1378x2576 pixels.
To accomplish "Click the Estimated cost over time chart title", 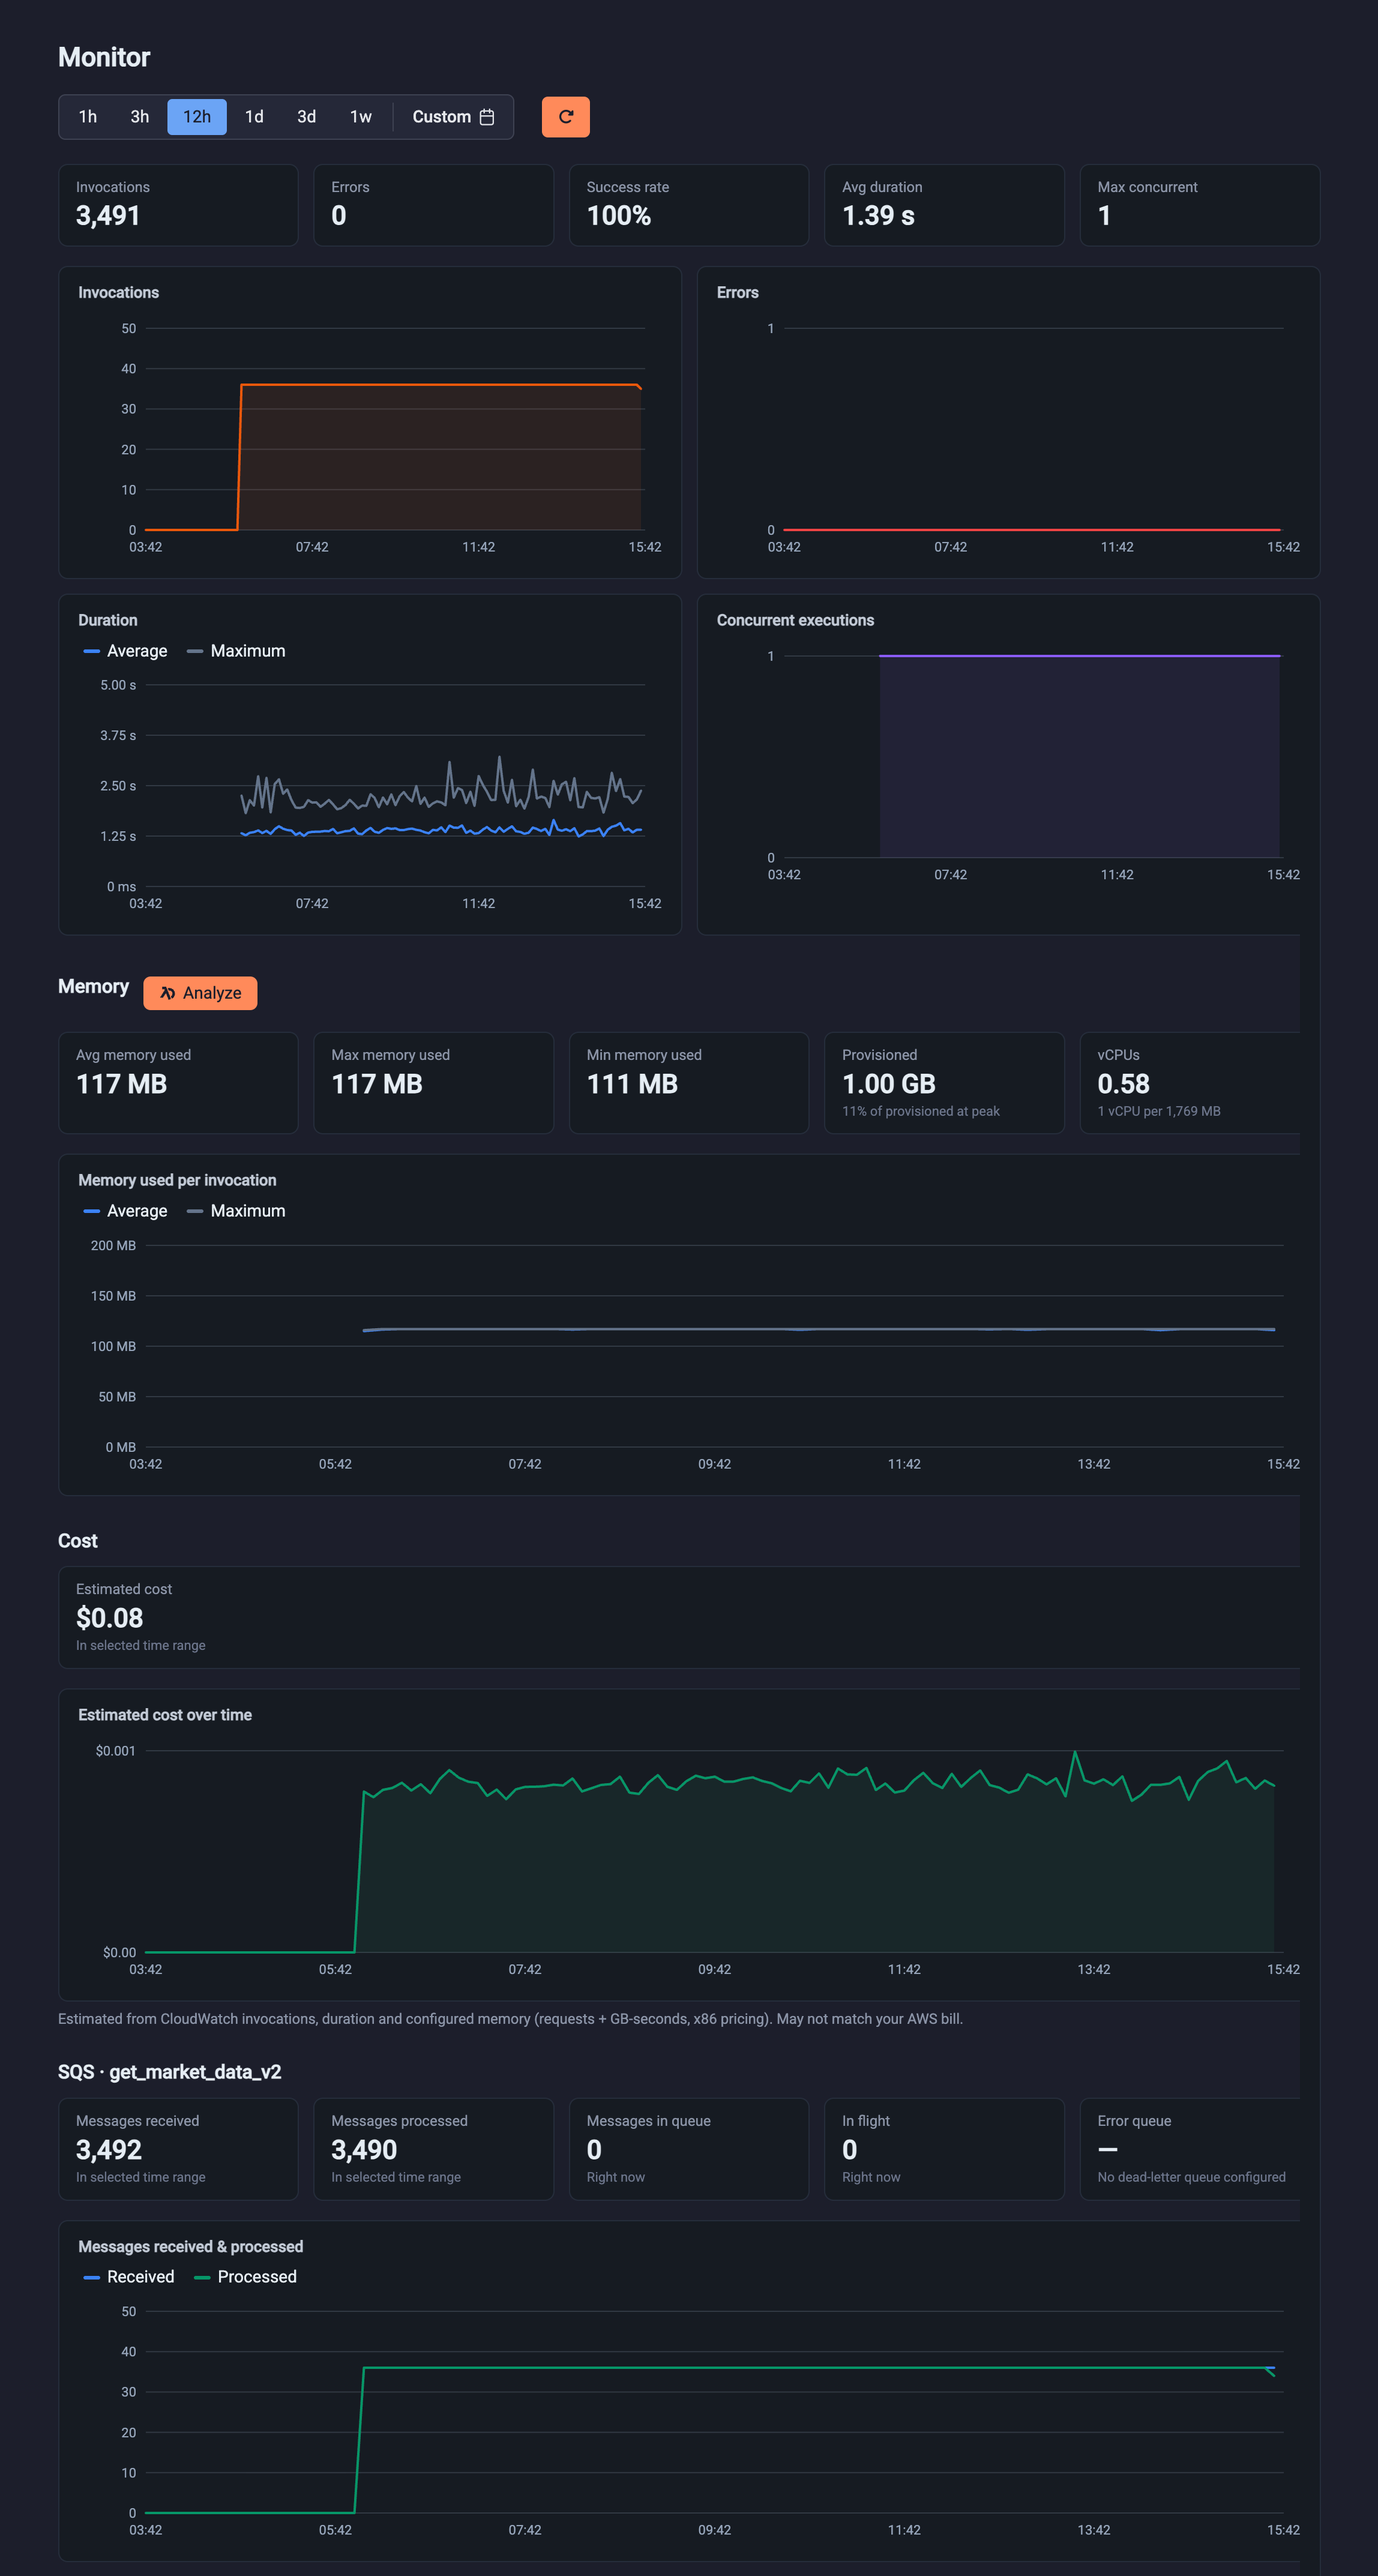I will [x=165, y=1715].
